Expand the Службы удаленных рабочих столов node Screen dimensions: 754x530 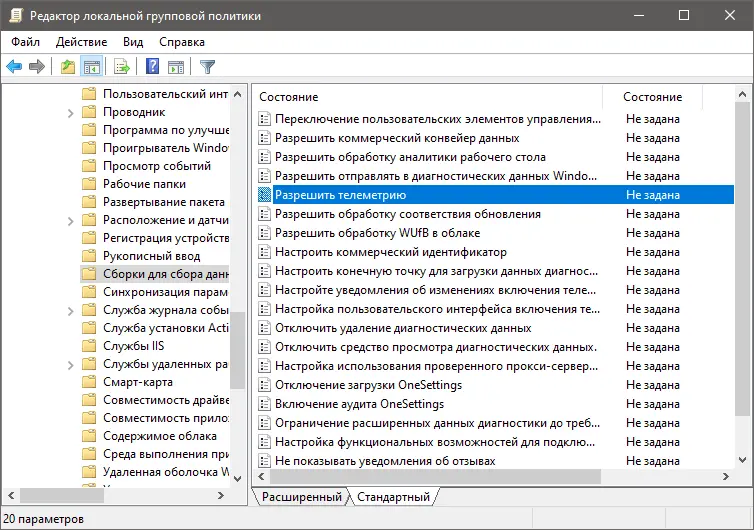71,364
